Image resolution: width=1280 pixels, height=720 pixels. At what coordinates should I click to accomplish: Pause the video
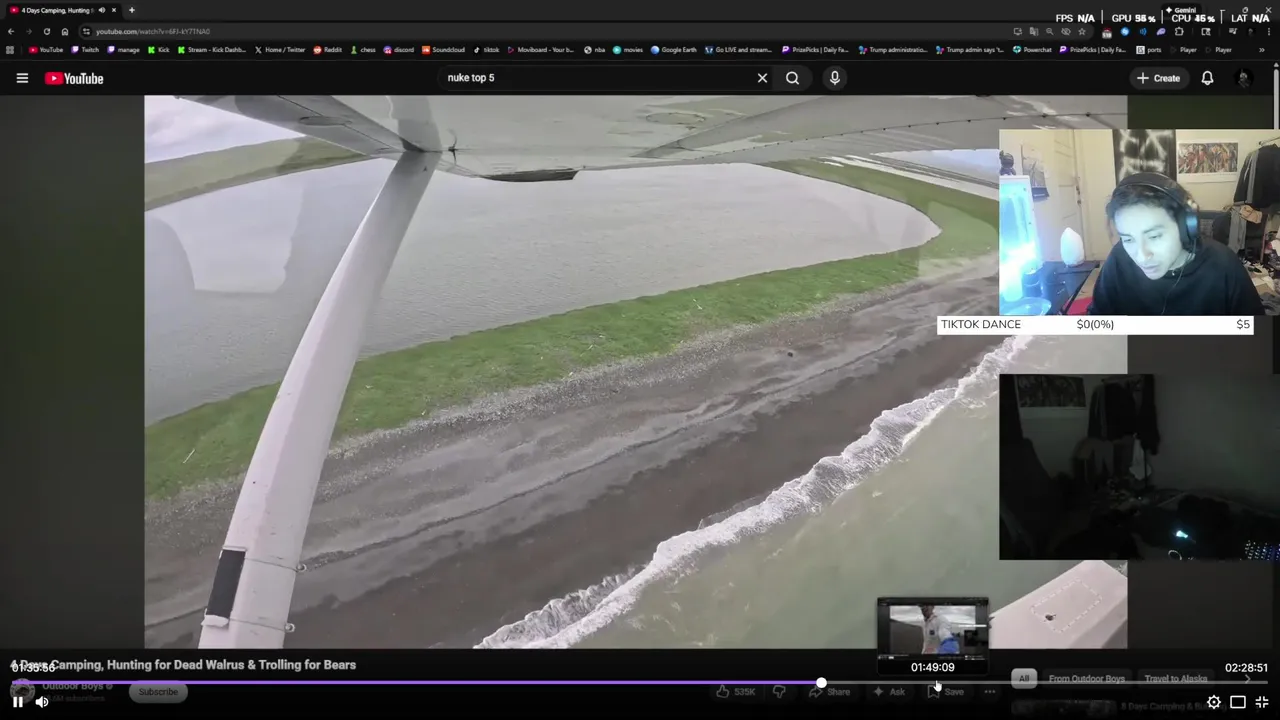pyautogui.click(x=18, y=702)
